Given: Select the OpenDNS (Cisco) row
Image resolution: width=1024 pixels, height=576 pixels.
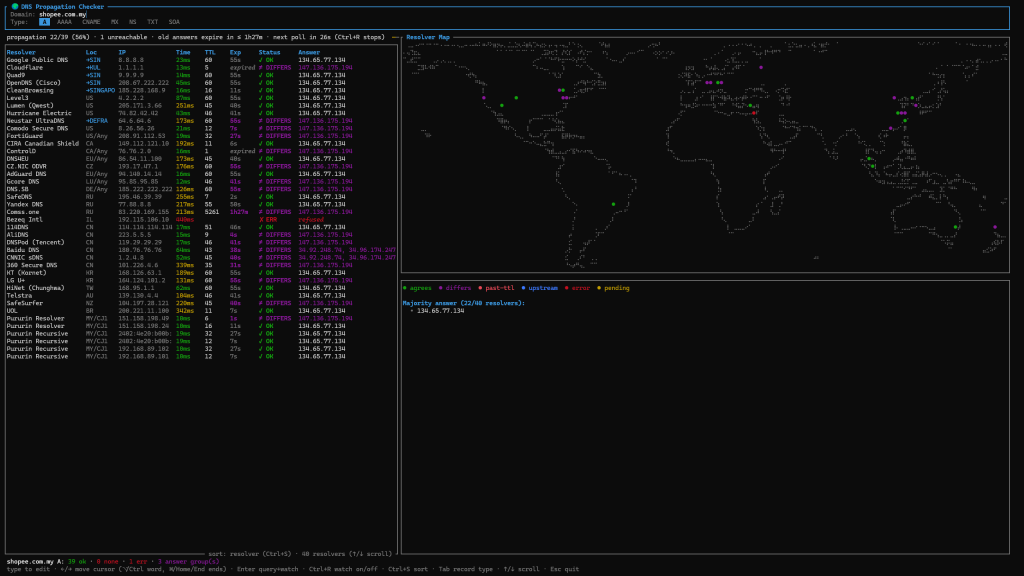Looking at the screenshot, I should pos(201,83).
